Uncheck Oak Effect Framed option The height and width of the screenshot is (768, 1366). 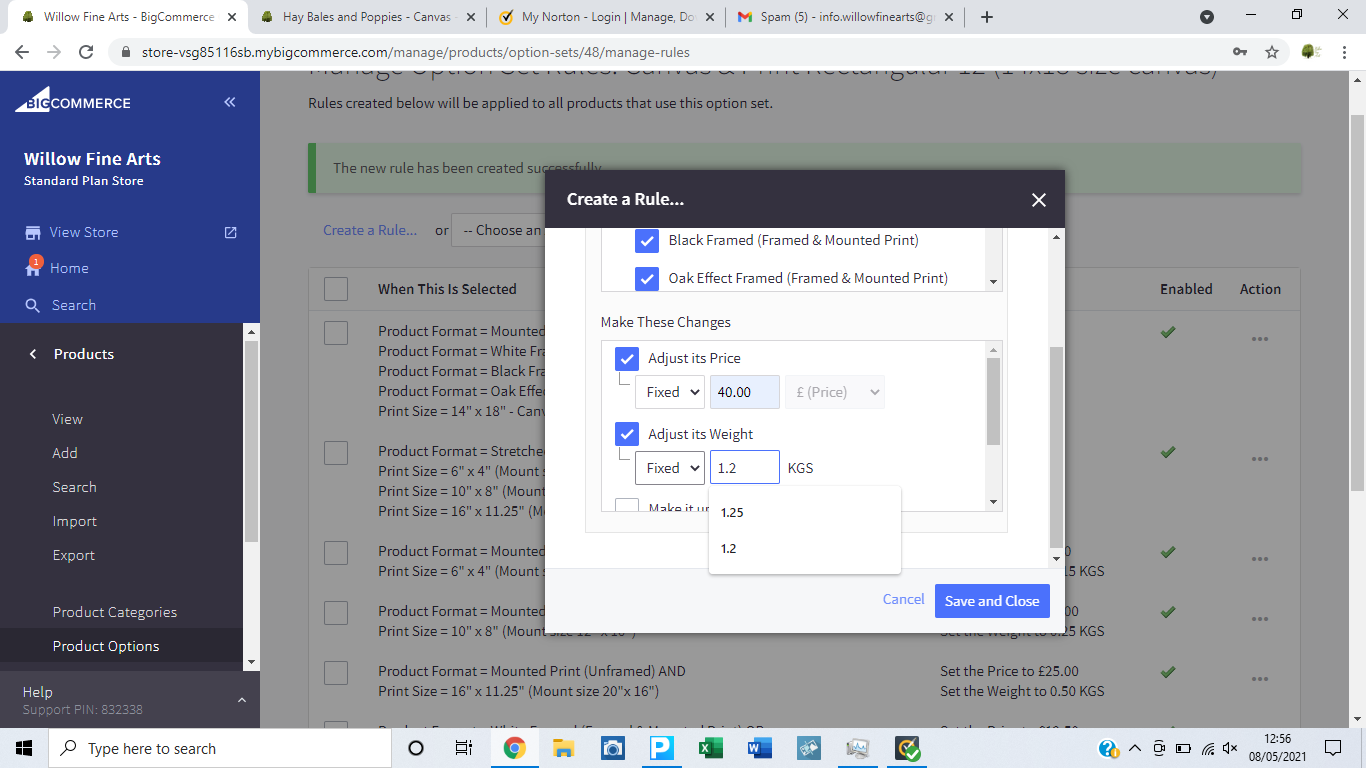pos(647,278)
